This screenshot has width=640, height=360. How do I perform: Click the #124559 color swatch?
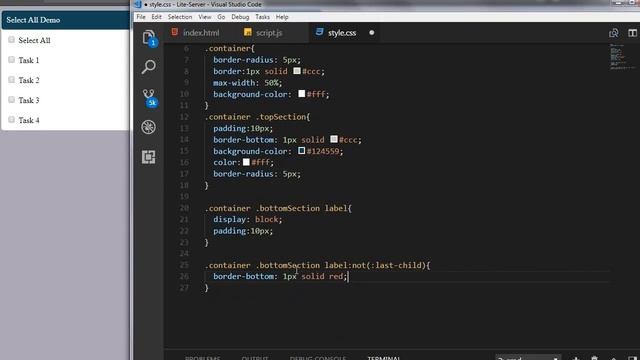pos(302,151)
